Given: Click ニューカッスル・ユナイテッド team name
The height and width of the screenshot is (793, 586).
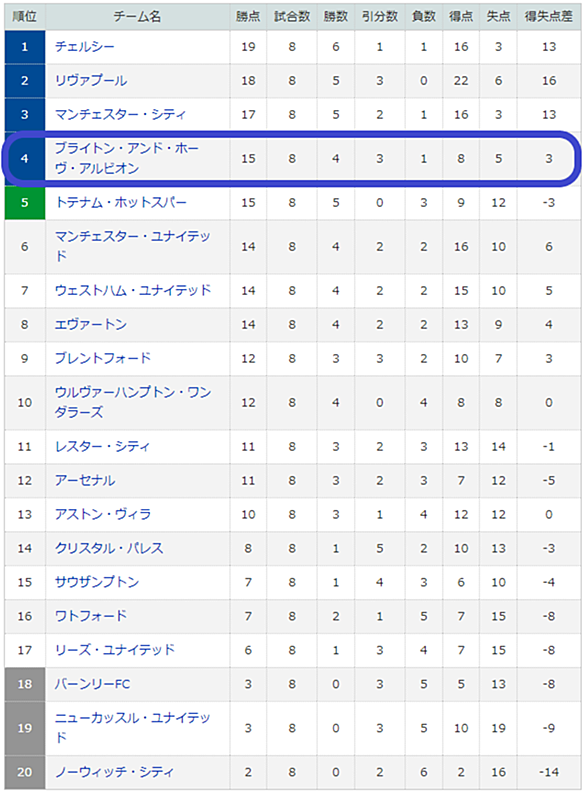Looking at the screenshot, I should pos(132,728).
